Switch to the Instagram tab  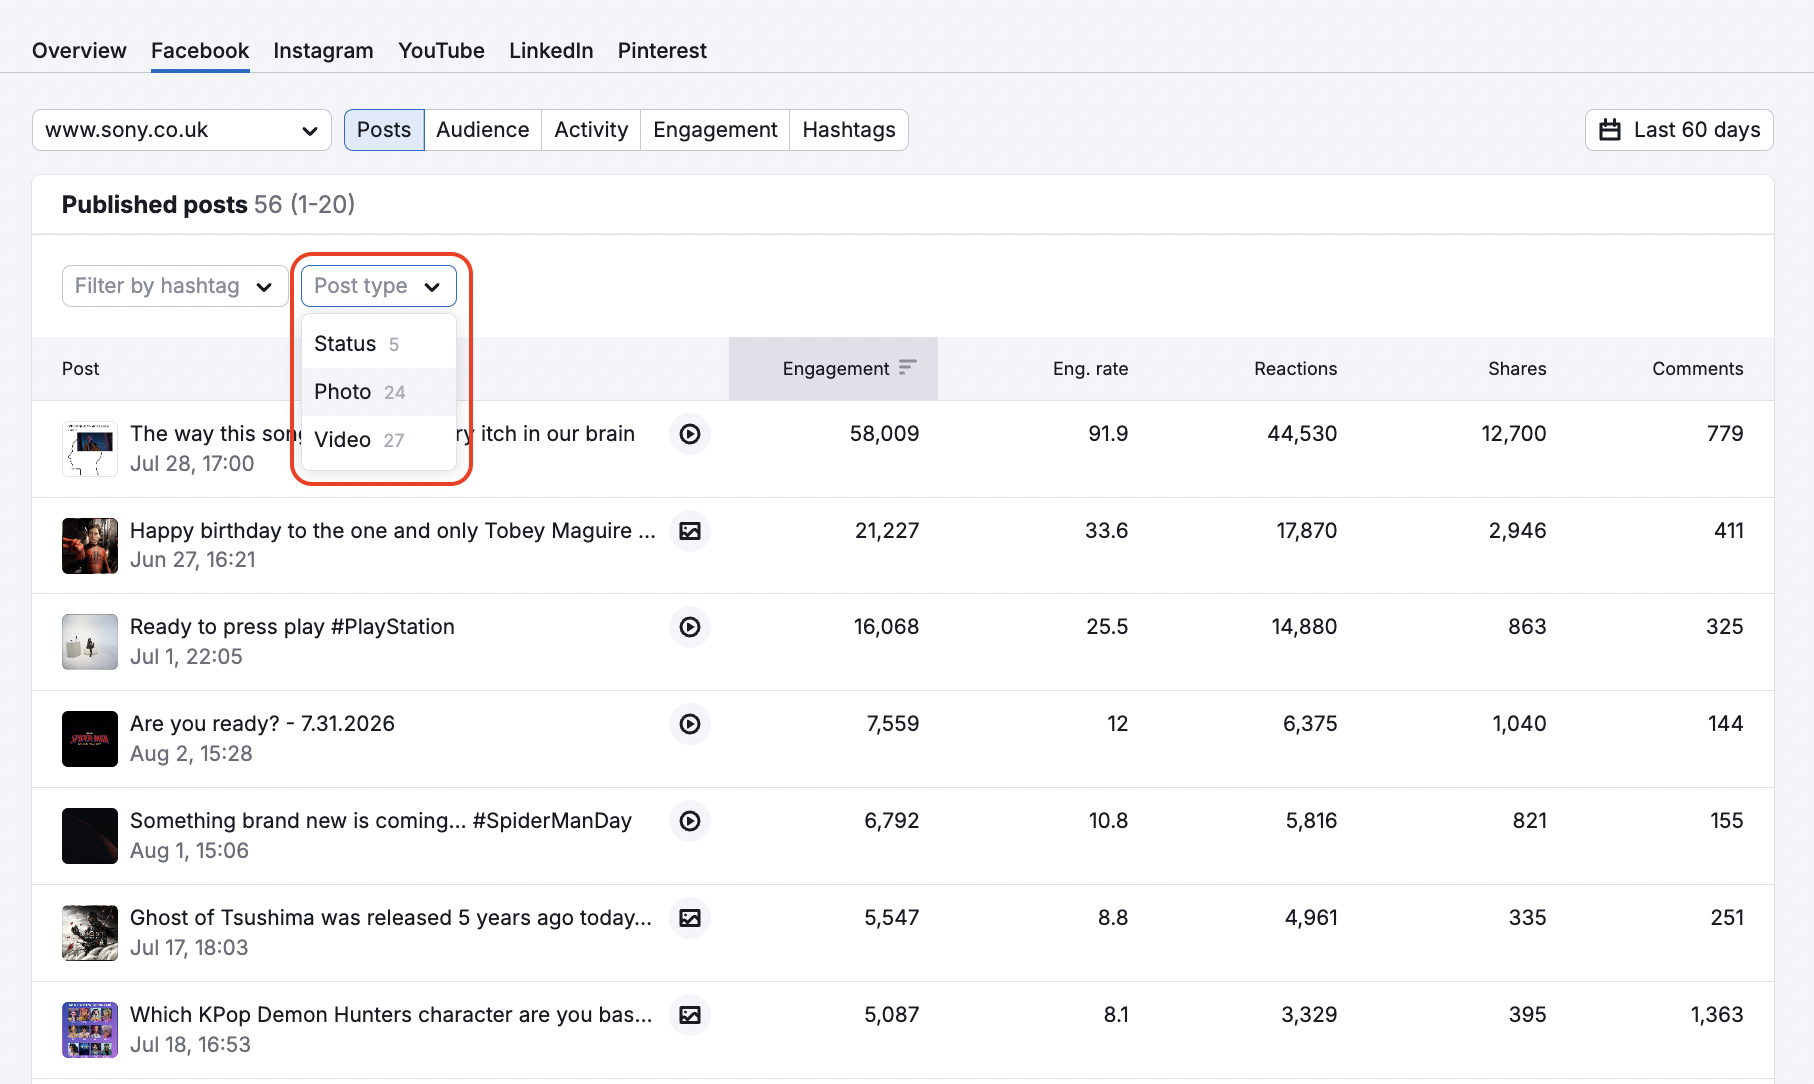click(x=323, y=50)
